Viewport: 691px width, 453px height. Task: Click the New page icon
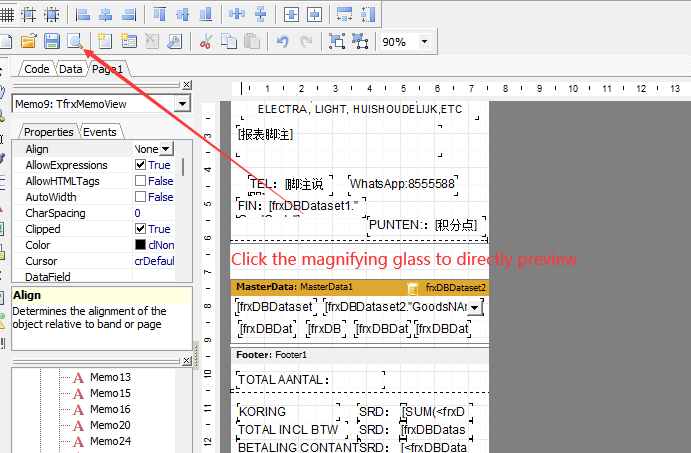[x=104, y=41]
